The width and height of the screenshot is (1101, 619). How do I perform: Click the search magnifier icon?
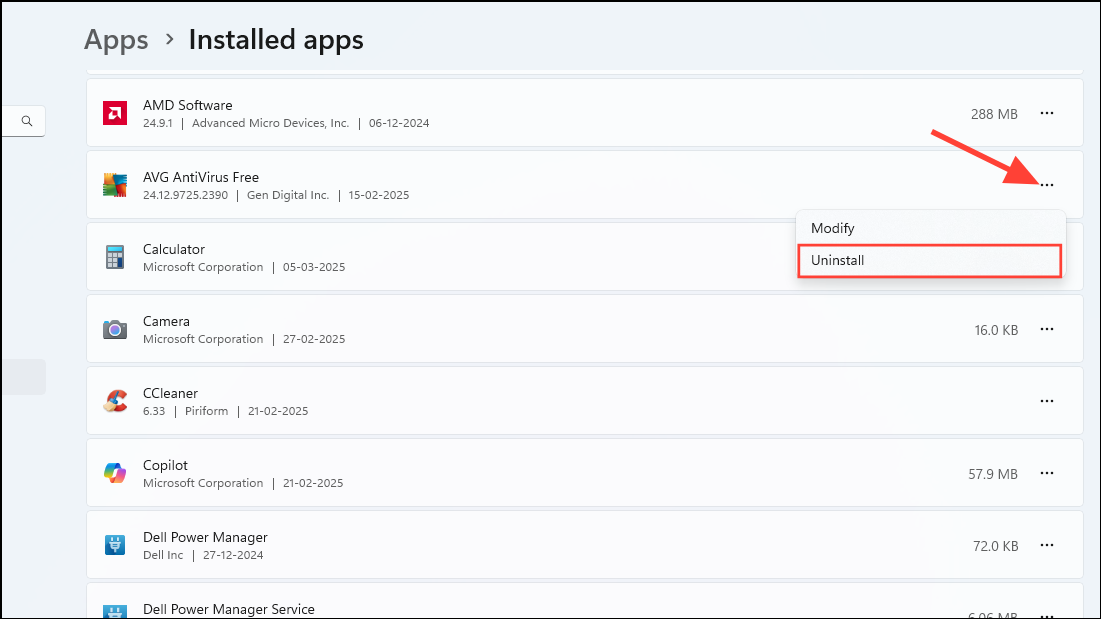(27, 121)
